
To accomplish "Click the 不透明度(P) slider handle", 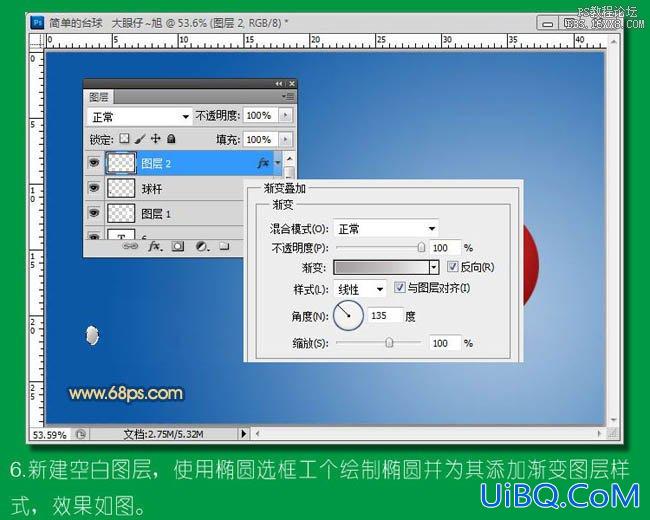I will point(421,248).
